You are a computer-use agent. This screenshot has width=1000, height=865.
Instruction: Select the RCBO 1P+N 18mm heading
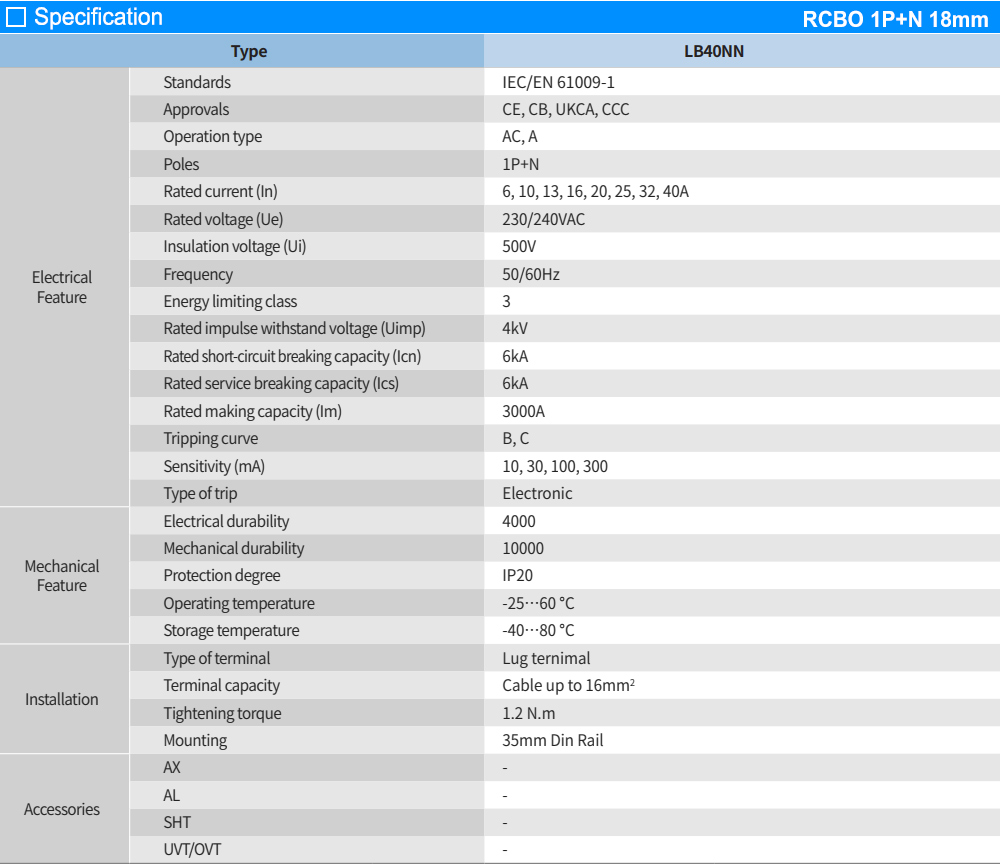click(895, 20)
